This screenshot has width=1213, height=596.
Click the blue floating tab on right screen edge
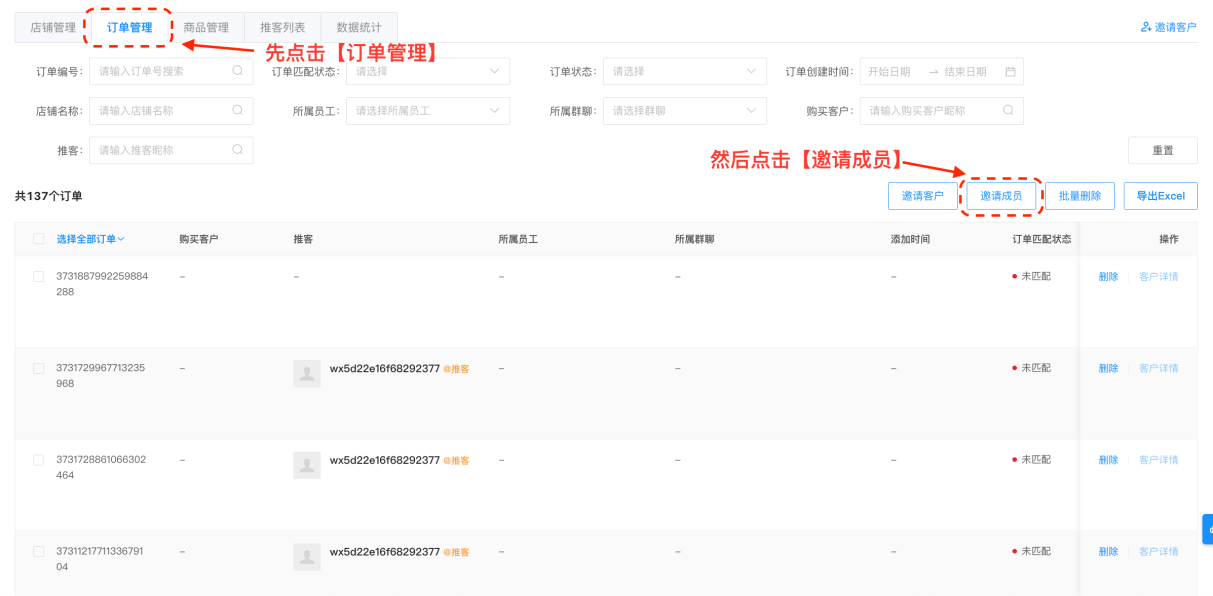click(x=1207, y=529)
